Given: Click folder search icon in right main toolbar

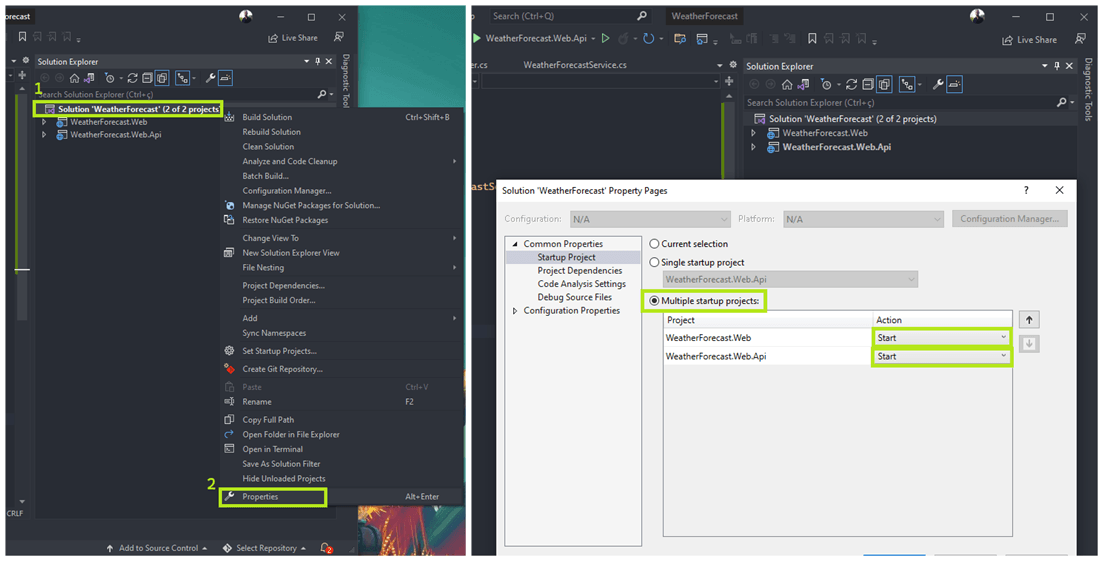Looking at the screenshot, I should coord(680,39).
